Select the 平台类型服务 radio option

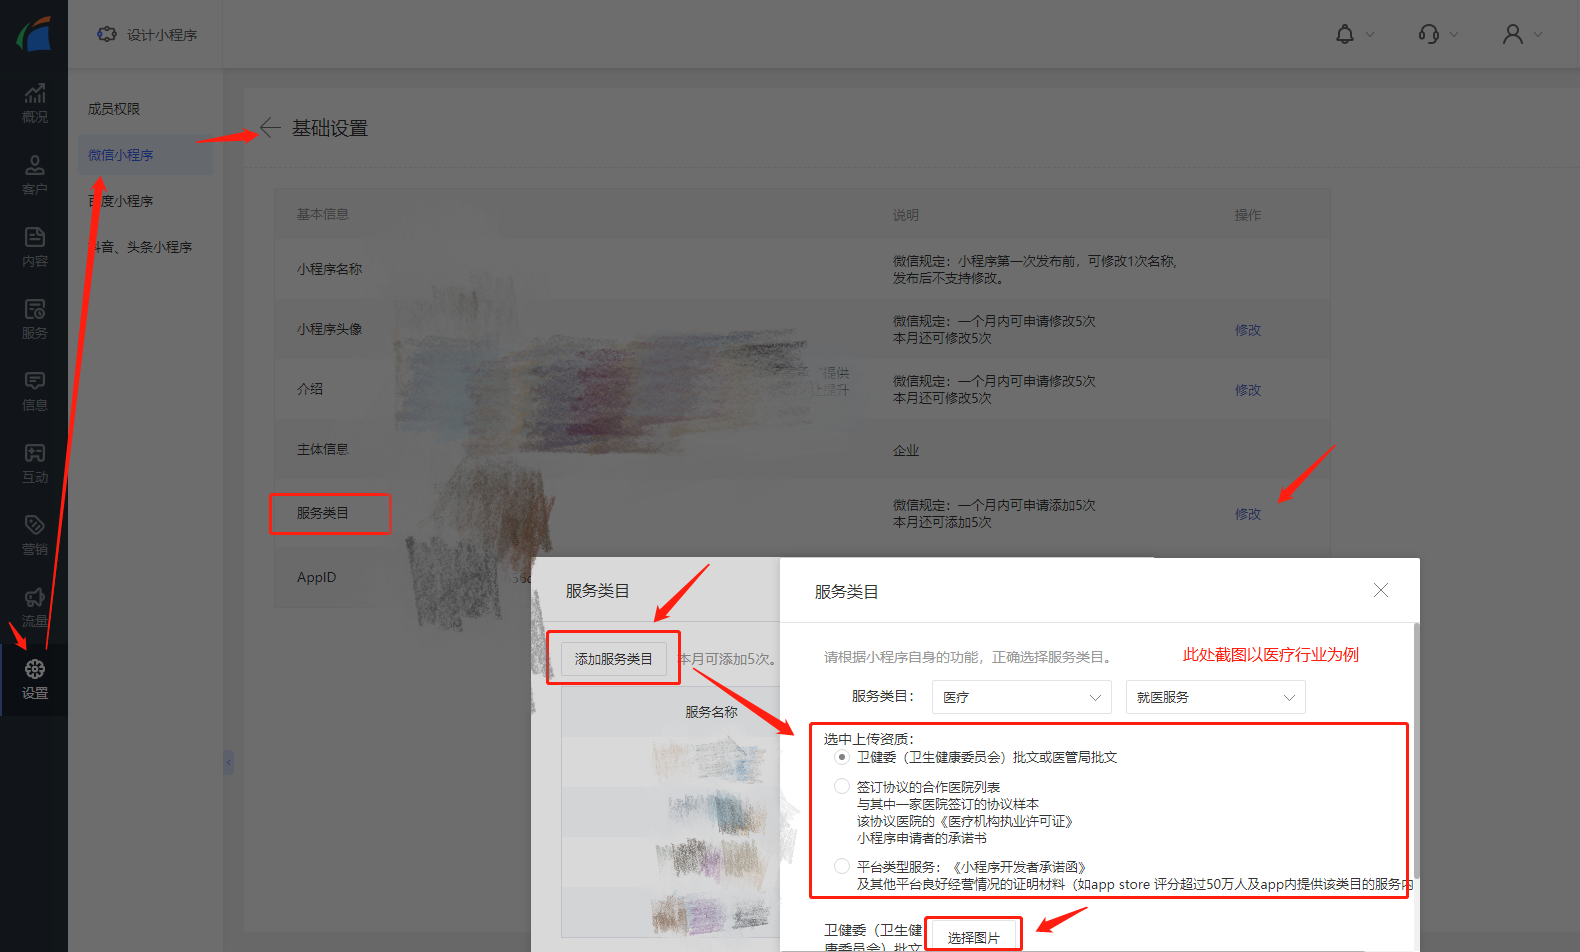842,867
